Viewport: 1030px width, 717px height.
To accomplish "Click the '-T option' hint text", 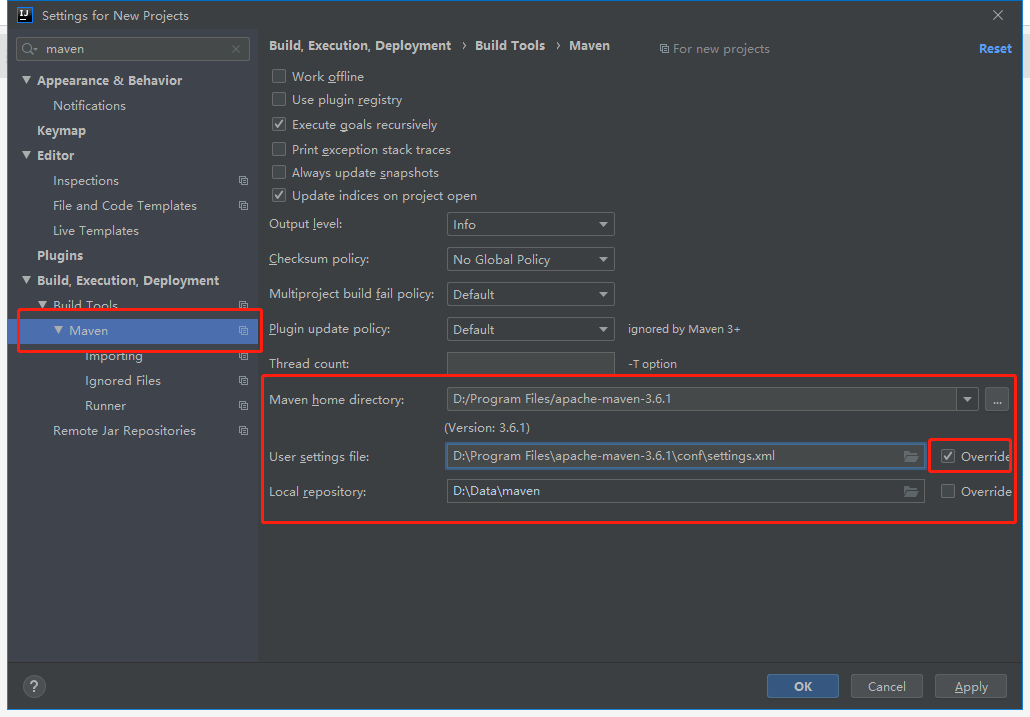I will pos(652,364).
